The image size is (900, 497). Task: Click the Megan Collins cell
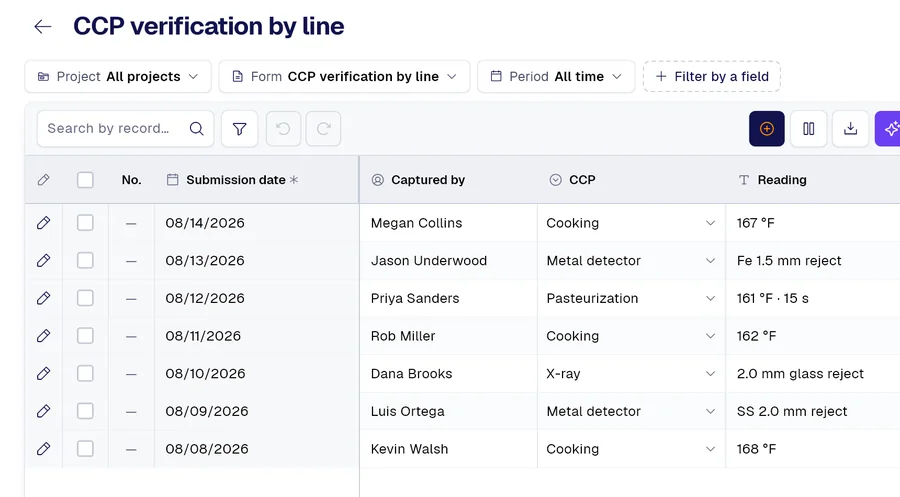[448, 223]
